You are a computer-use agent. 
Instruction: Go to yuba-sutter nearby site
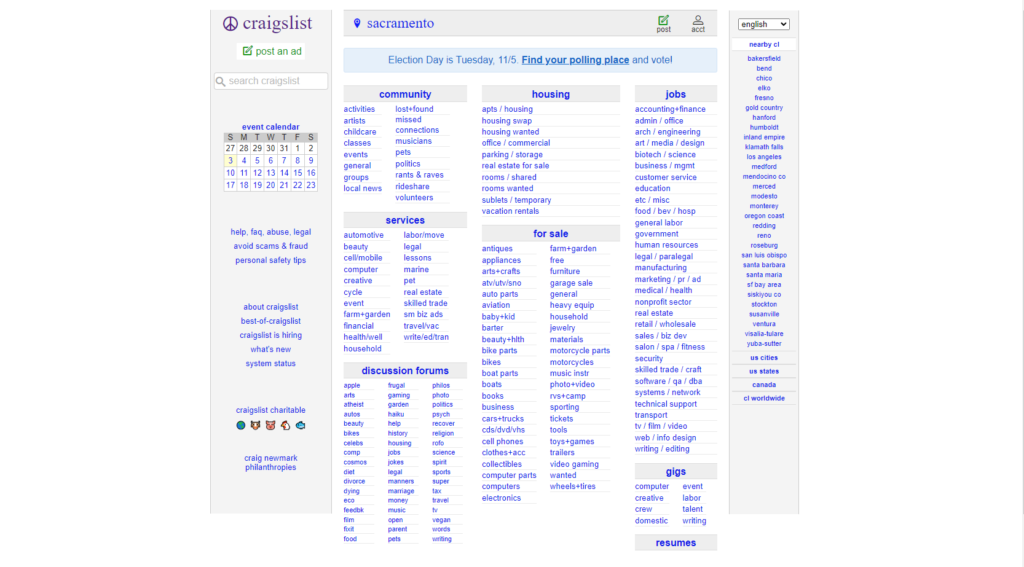[763, 344]
